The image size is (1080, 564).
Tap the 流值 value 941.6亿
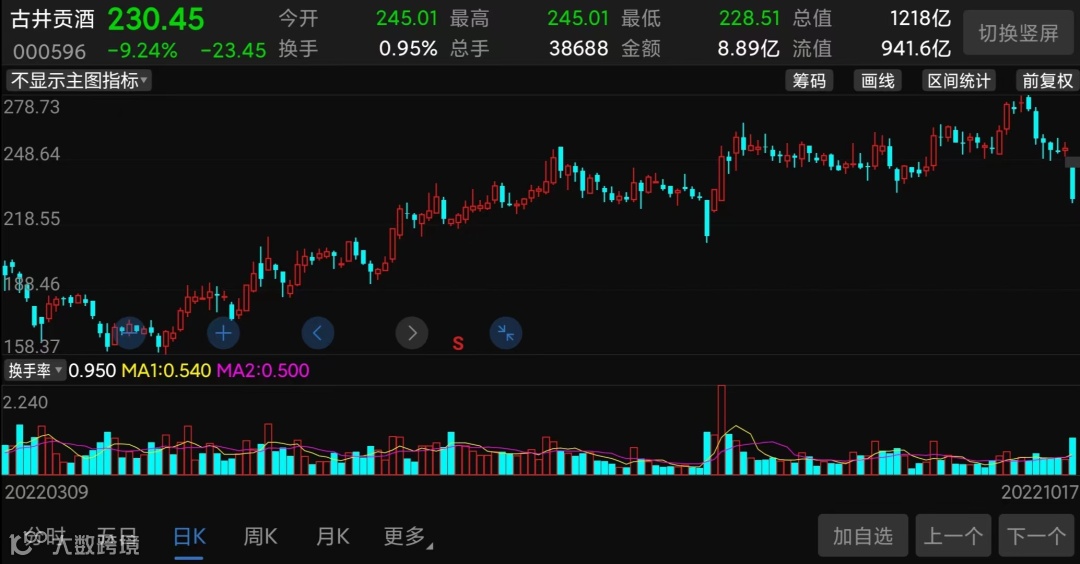click(916, 48)
